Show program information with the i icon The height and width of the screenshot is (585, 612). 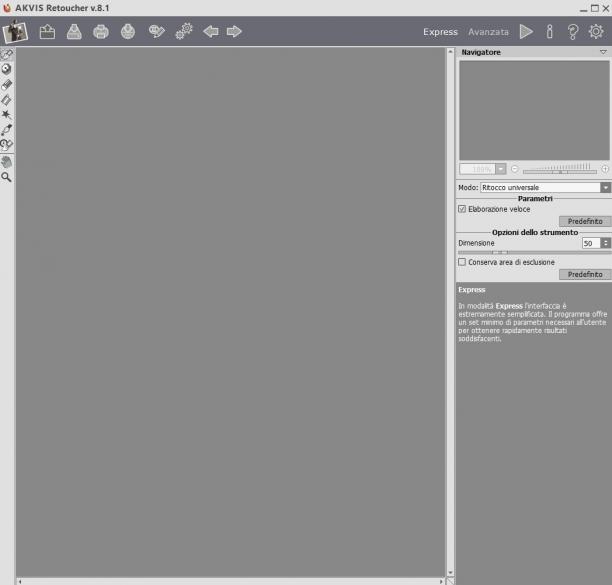pyautogui.click(x=550, y=32)
